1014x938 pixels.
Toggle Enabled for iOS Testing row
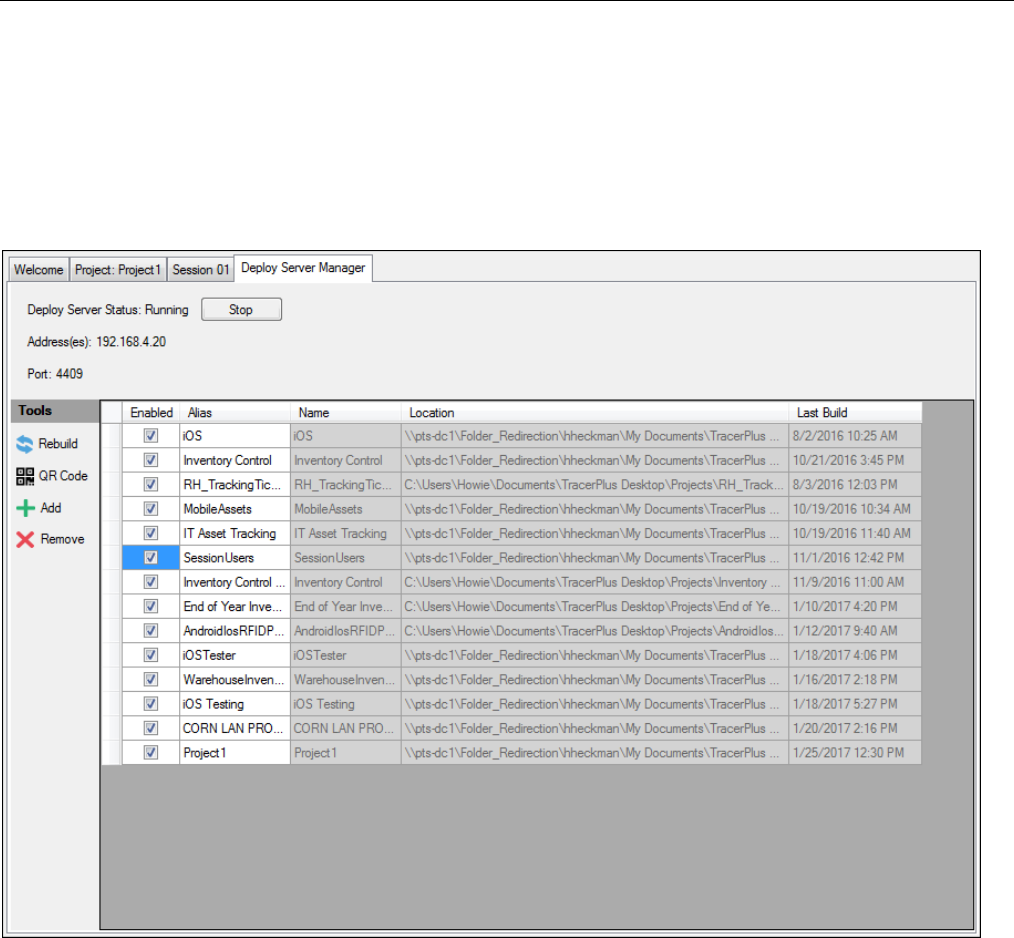tap(151, 704)
